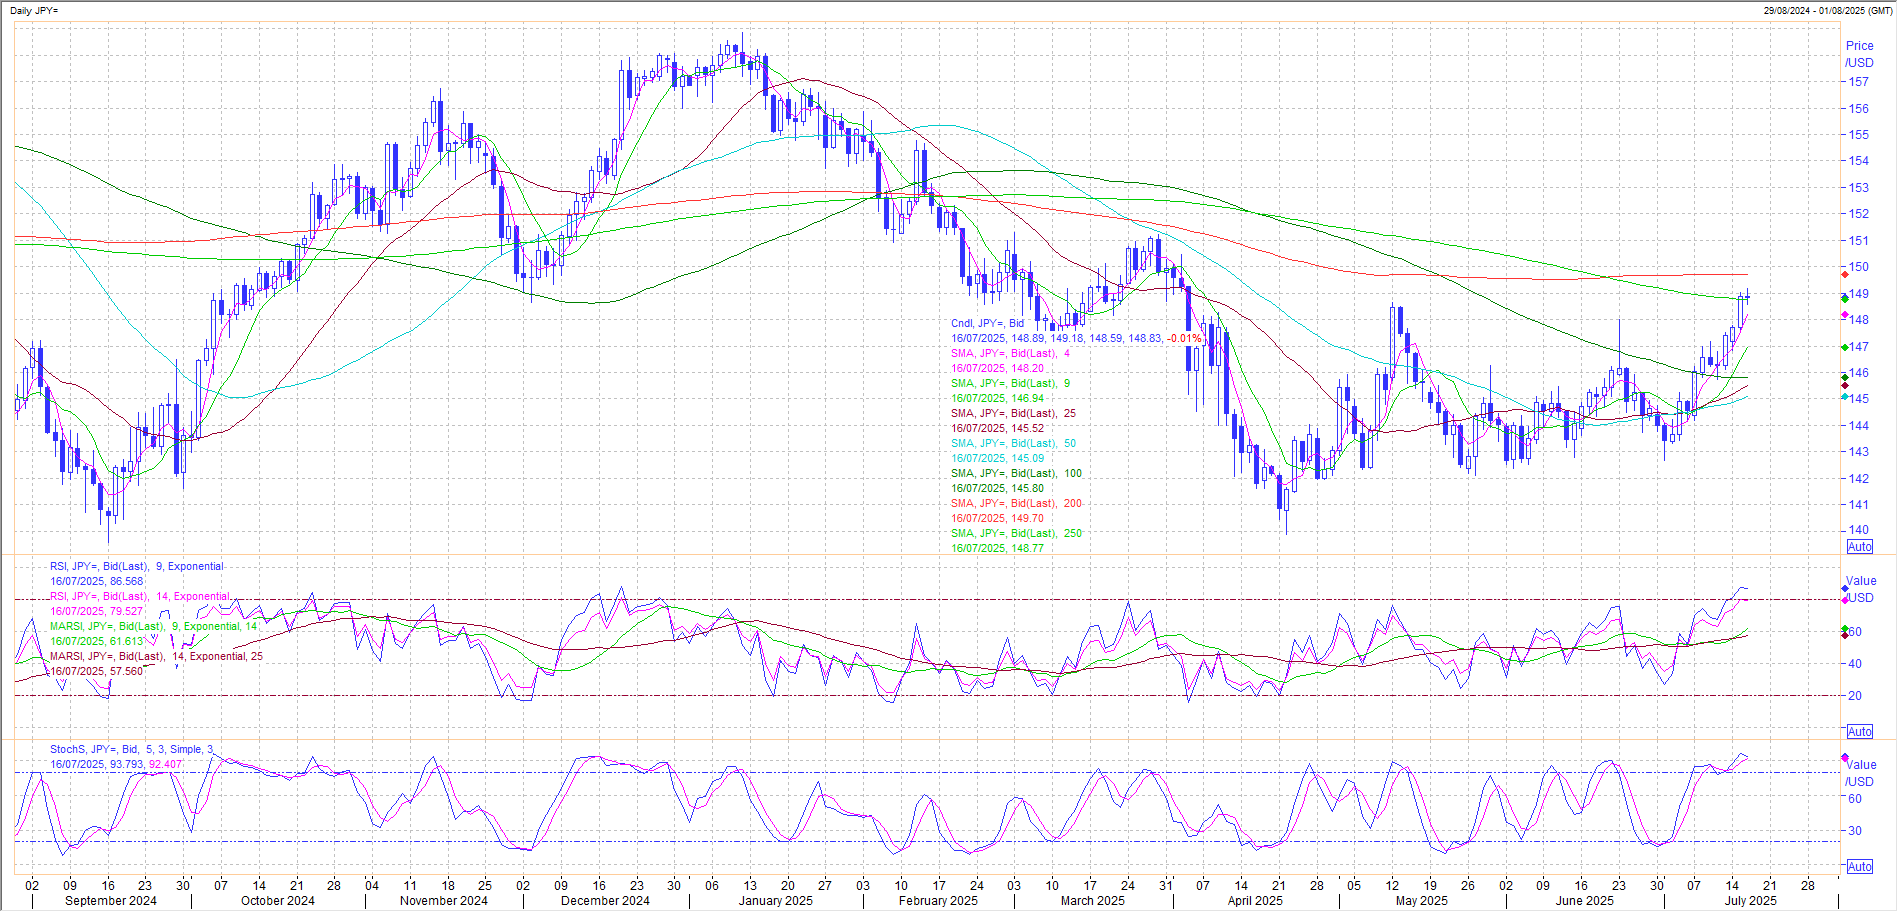Screen dimensions: 1898x912
Task: Click the SMA 4 value '16/07/2025, 148.20'
Action: (997, 369)
